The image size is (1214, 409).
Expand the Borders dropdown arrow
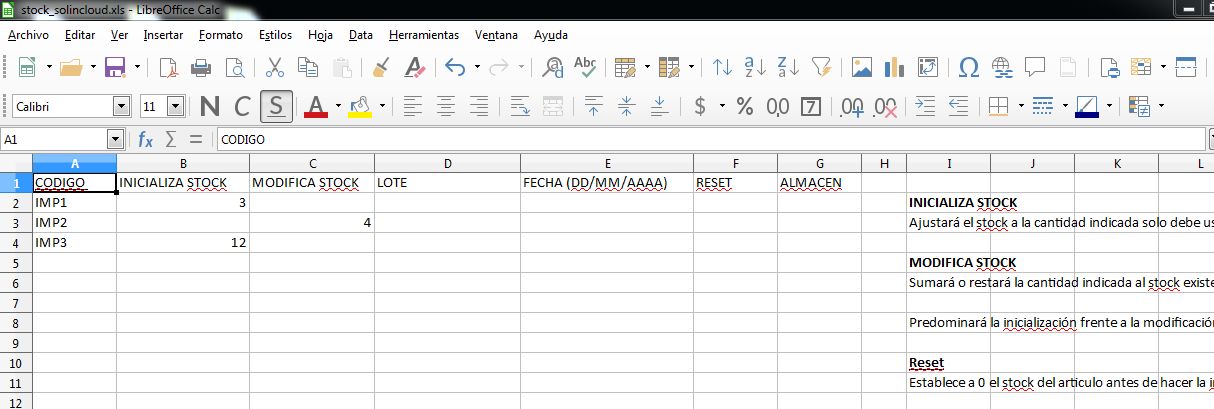[1019, 106]
